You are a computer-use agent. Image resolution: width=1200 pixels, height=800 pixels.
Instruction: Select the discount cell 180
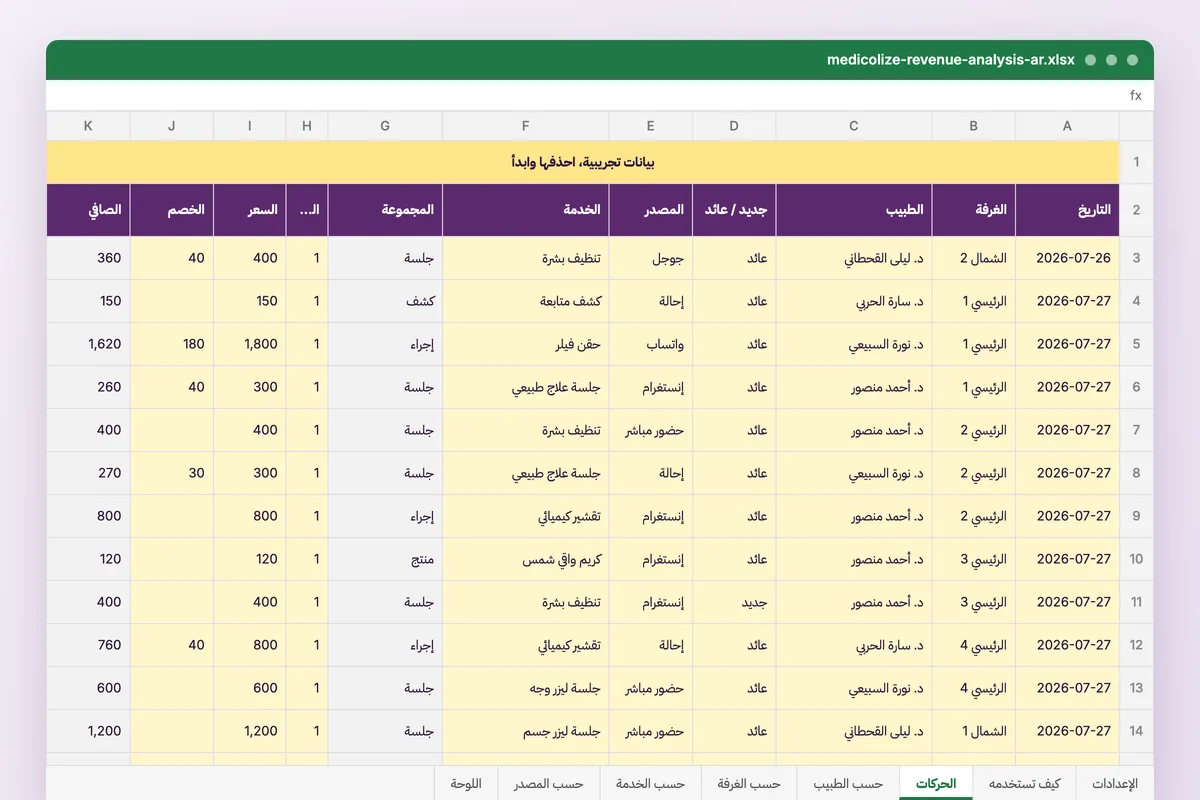tap(172, 344)
